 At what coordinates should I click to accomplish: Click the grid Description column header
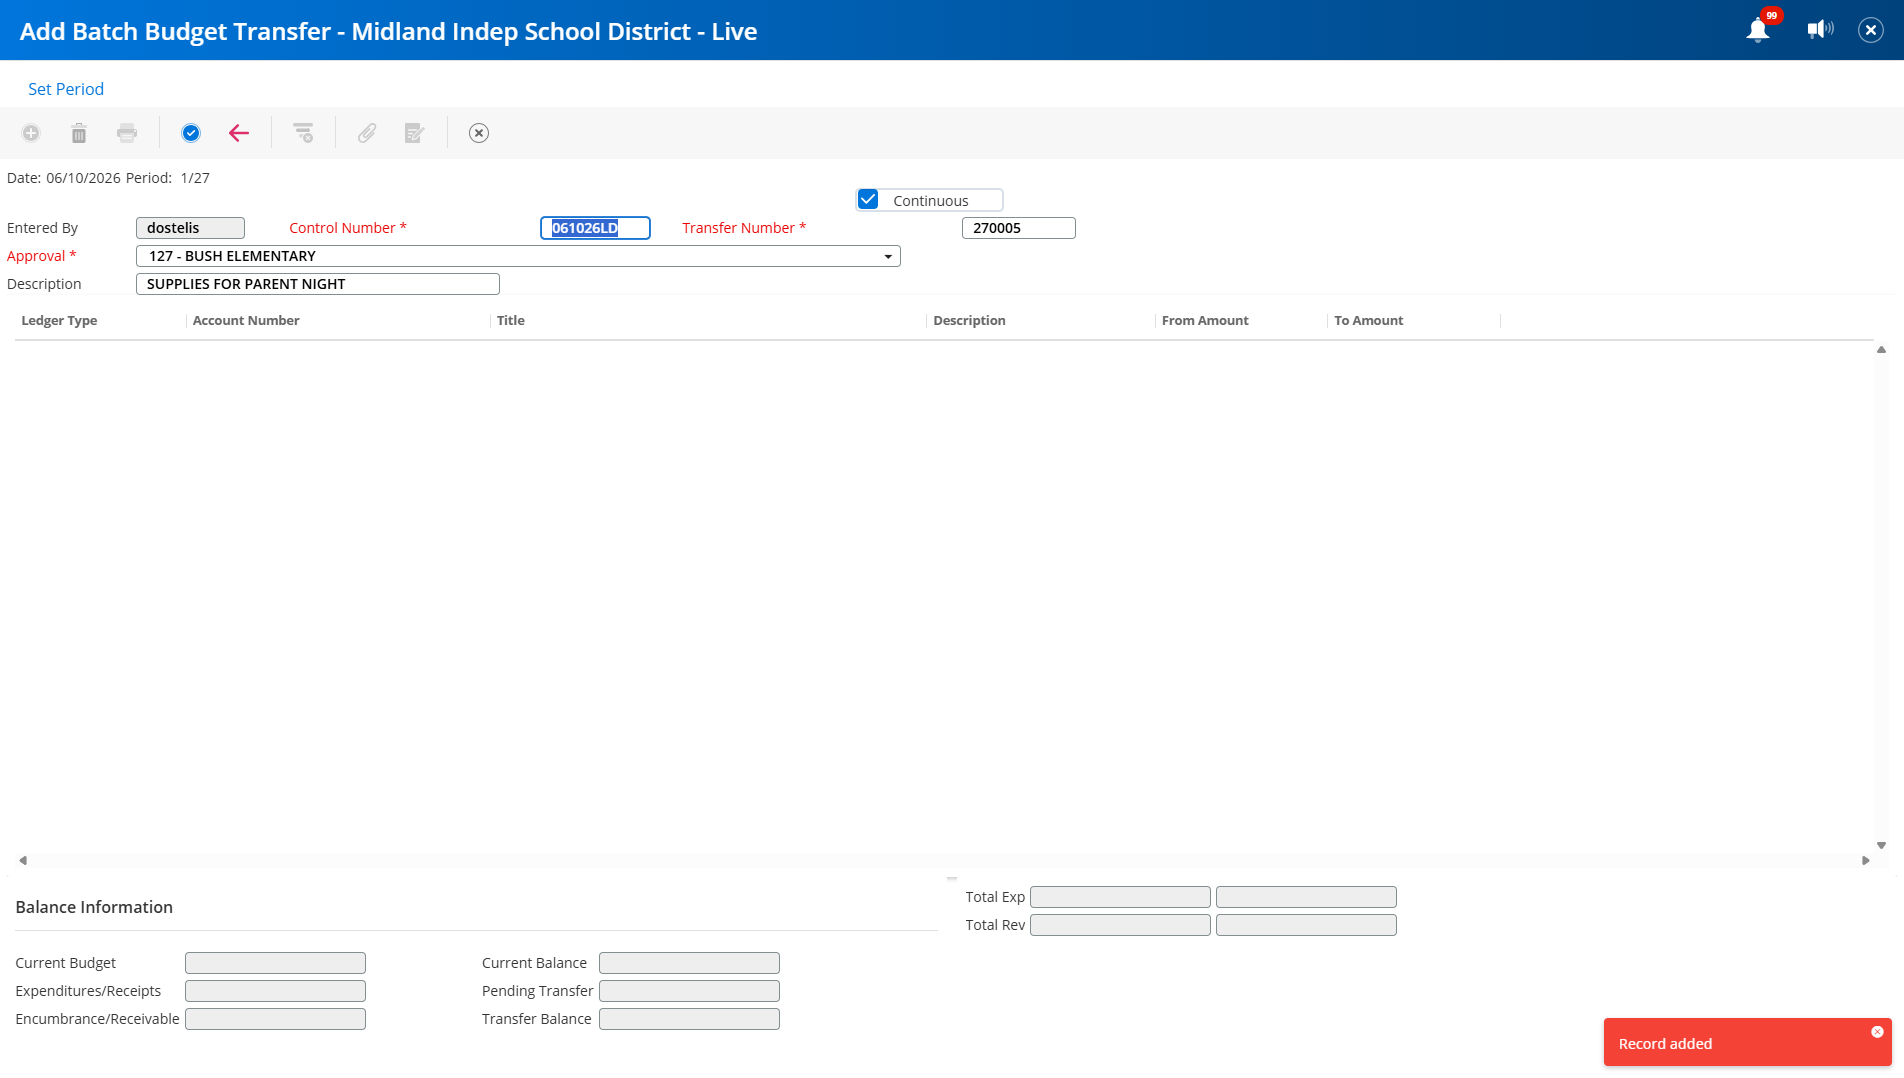pos(969,321)
